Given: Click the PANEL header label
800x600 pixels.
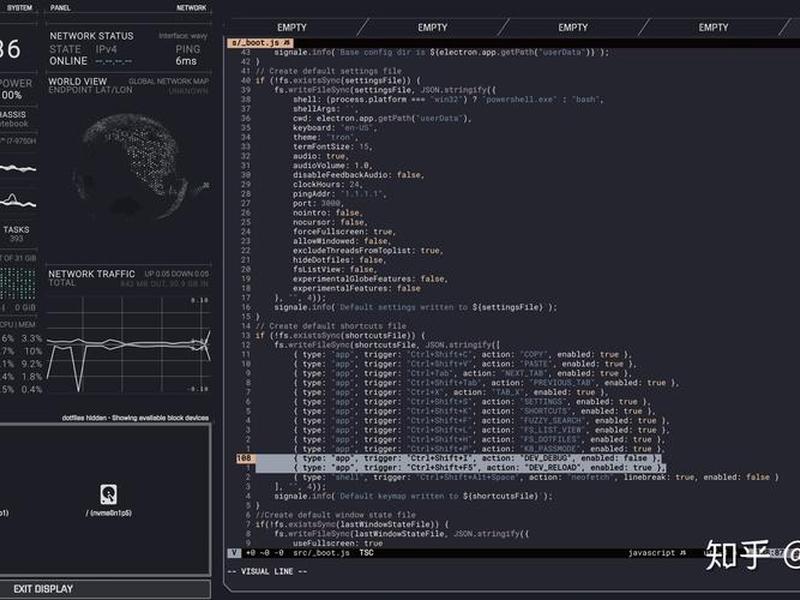Looking at the screenshot, I should coord(60,8).
